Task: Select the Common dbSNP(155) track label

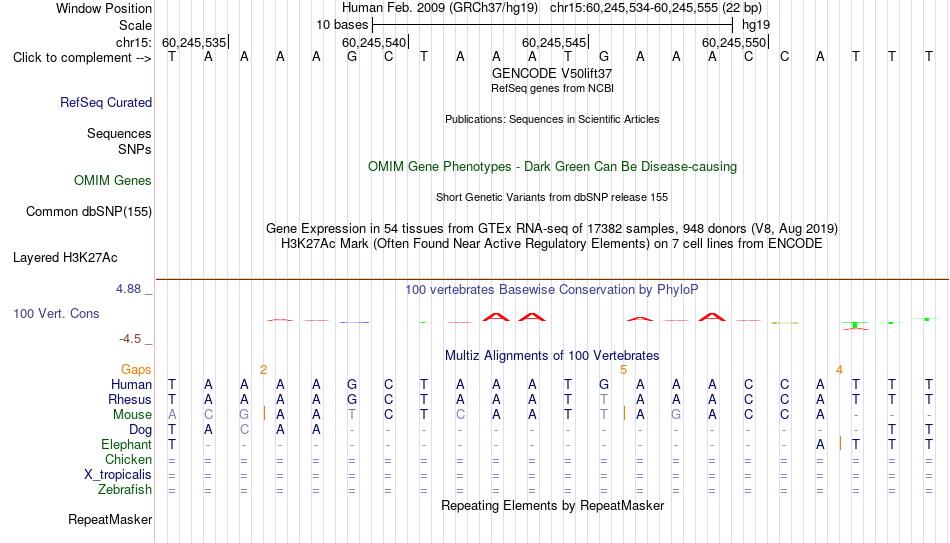Action: (x=88, y=212)
